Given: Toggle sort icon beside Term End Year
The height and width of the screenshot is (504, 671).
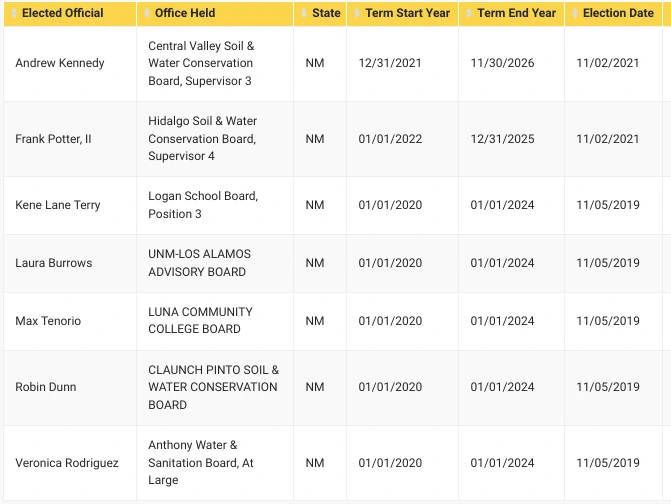Looking at the screenshot, I should pyautogui.click(x=469, y=14).
